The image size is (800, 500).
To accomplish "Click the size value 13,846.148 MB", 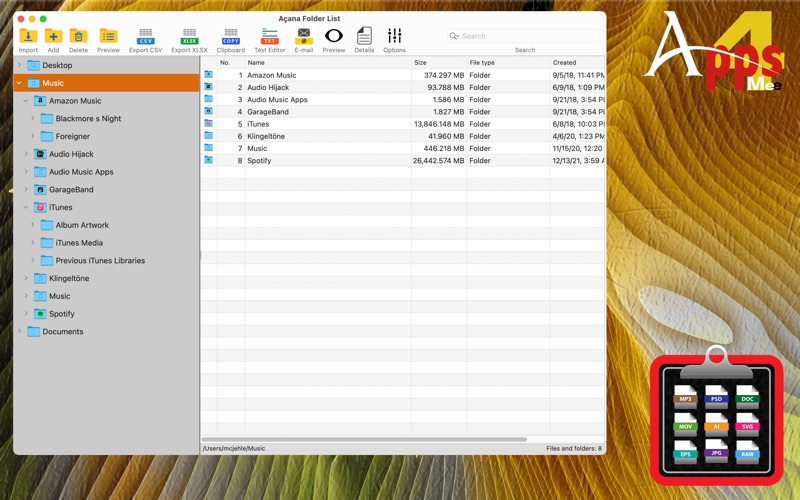I will click(x=439, y=123).
